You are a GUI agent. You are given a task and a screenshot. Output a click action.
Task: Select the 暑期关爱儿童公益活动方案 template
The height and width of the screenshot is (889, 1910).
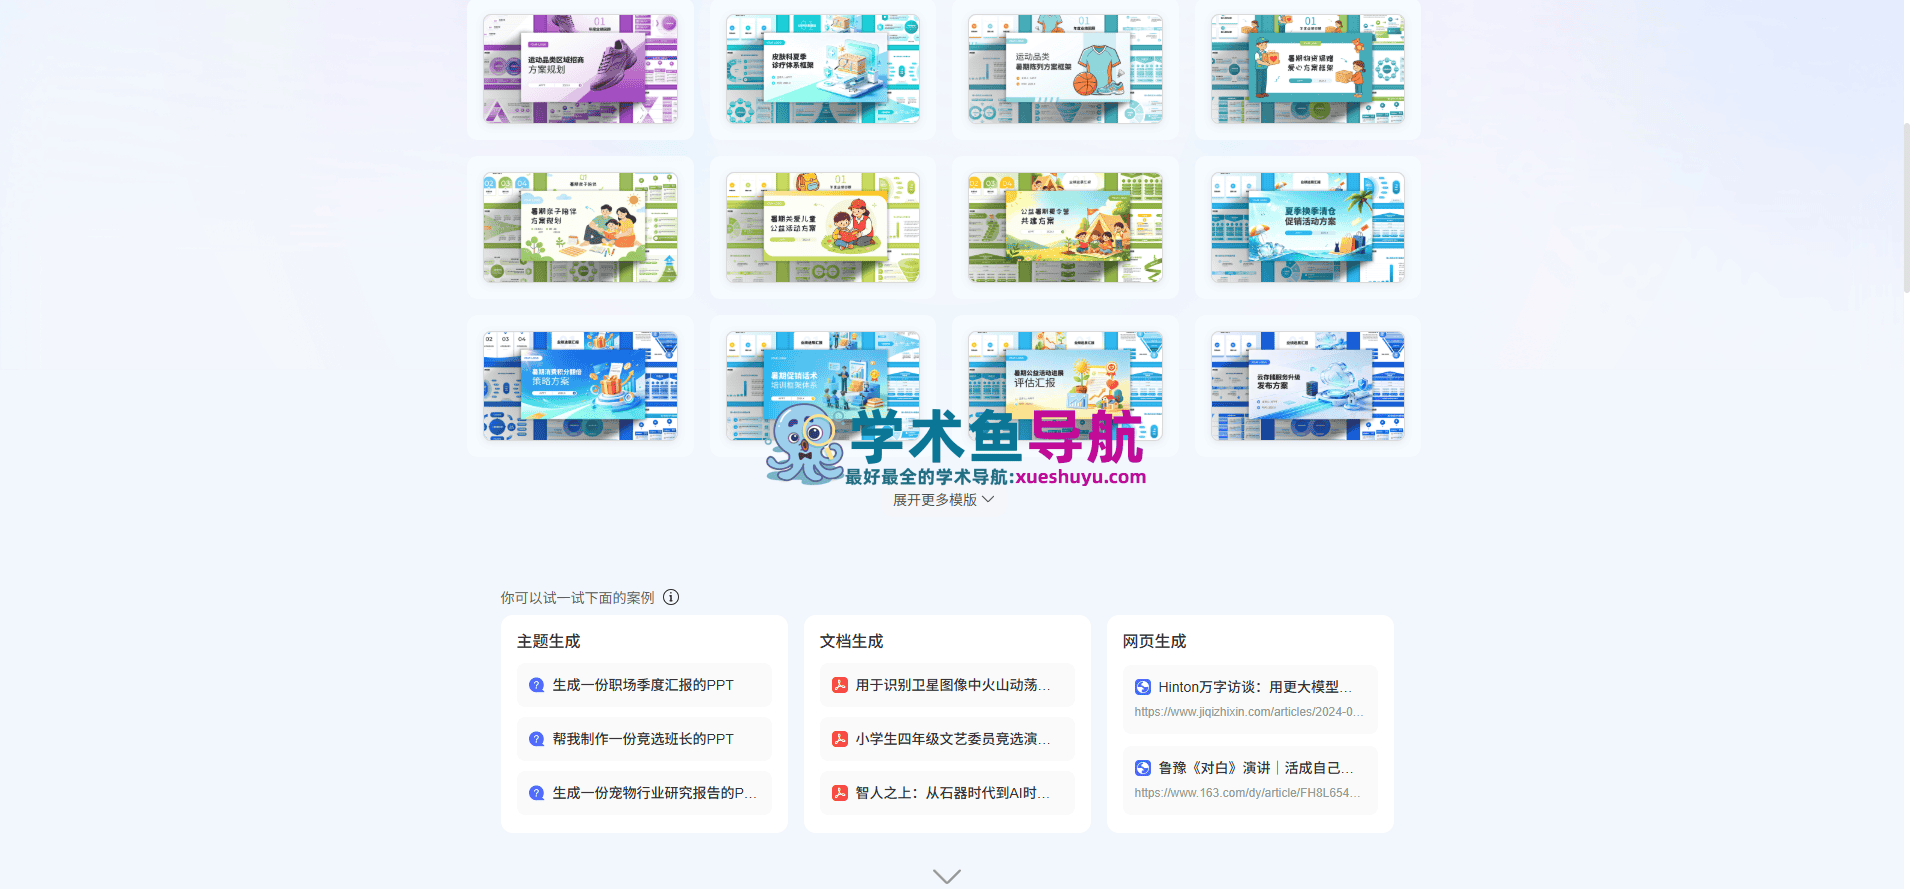tap(823, 227)
